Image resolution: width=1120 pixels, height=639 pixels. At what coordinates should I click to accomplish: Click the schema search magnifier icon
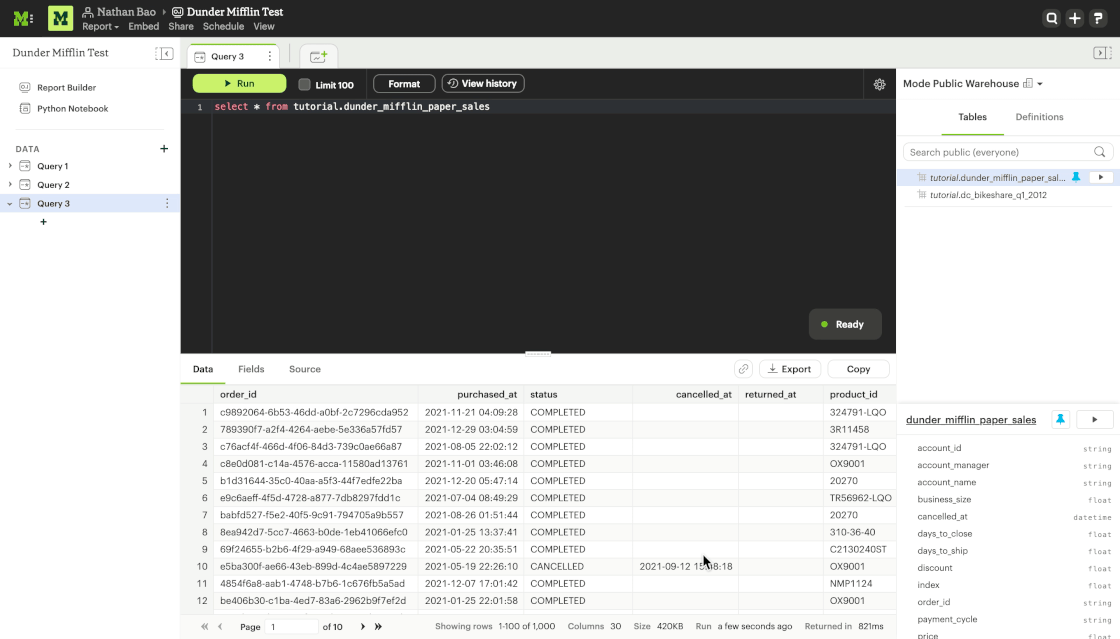click(x=1099, y=152)
